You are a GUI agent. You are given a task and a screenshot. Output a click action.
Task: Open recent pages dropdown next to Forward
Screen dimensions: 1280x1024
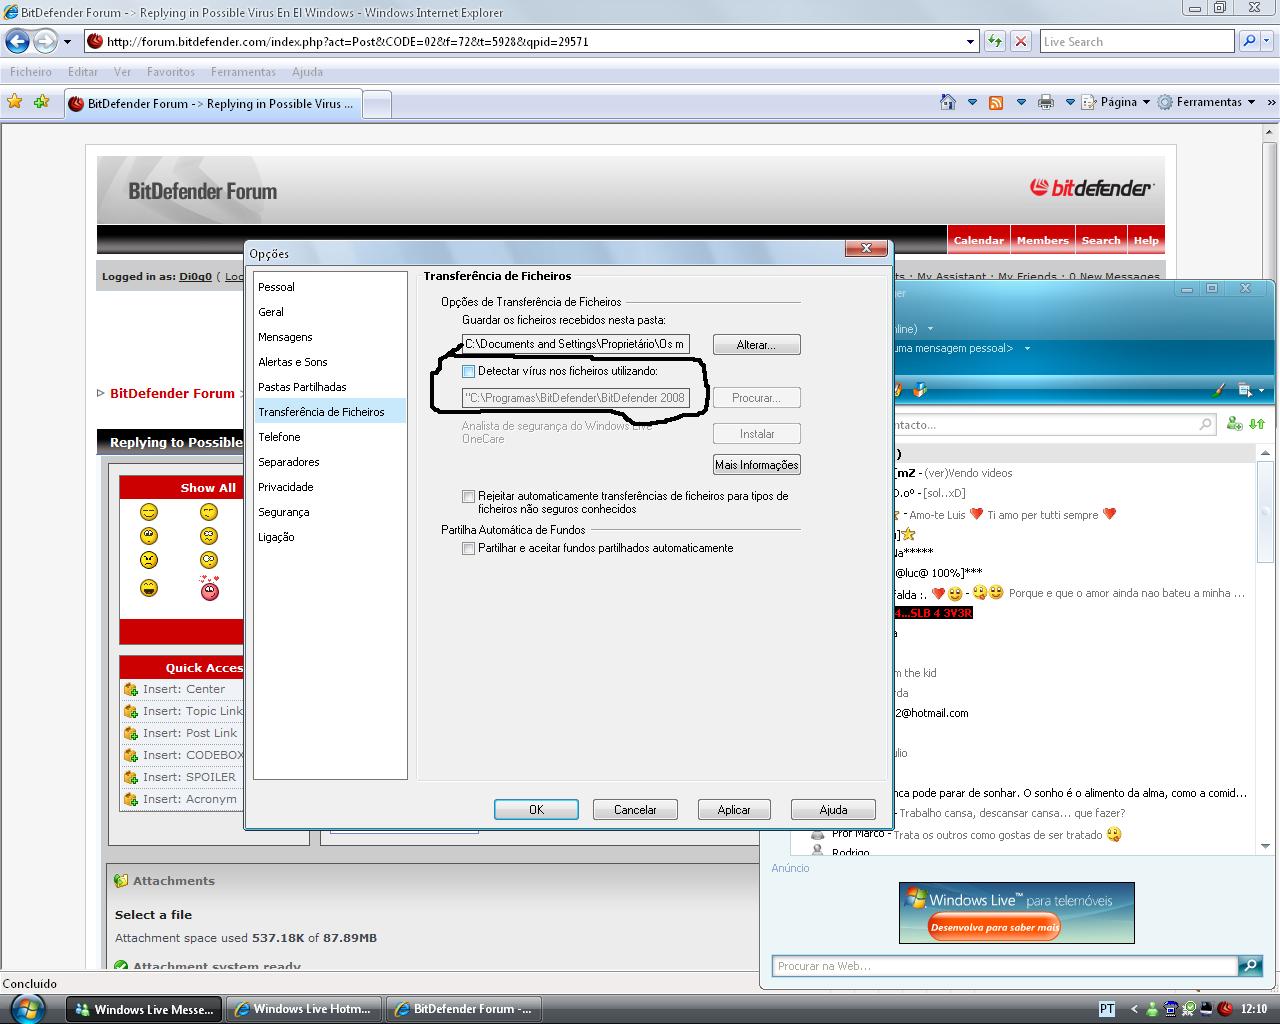pos(67,42)
